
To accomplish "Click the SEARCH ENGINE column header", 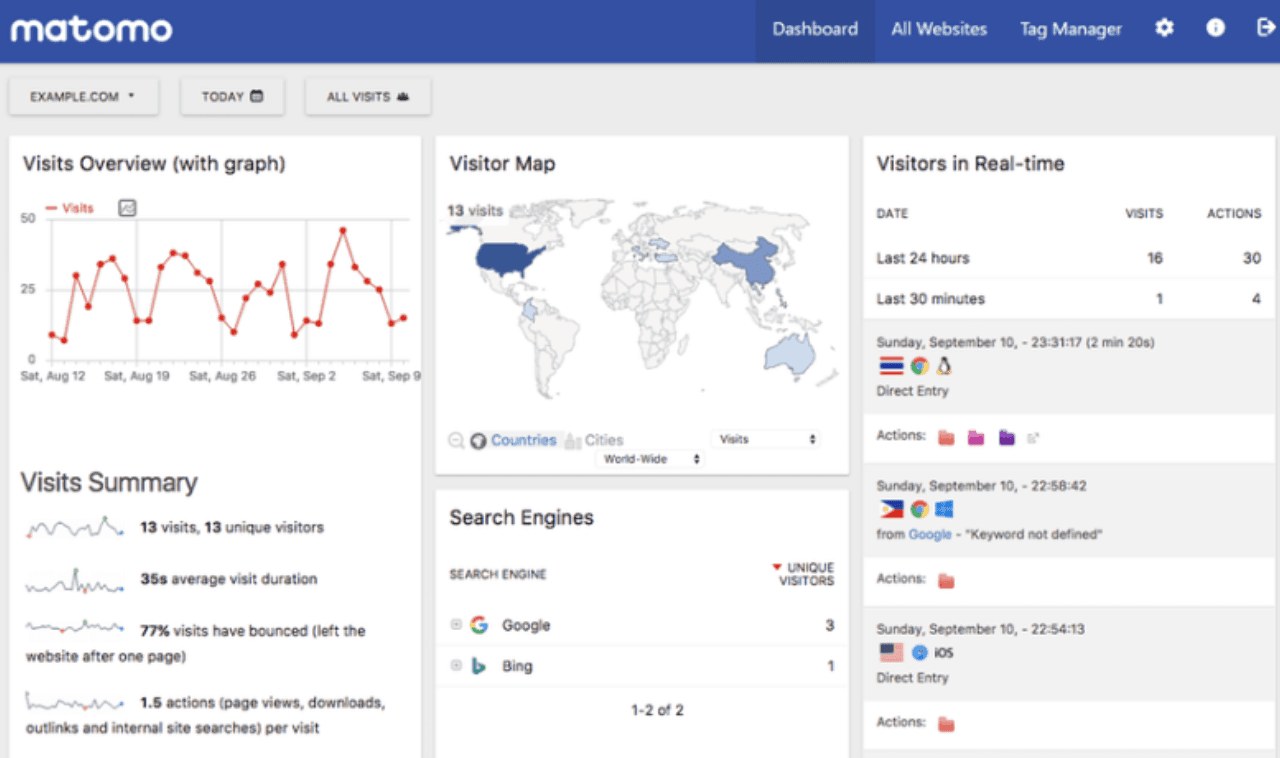I will 498,575.
